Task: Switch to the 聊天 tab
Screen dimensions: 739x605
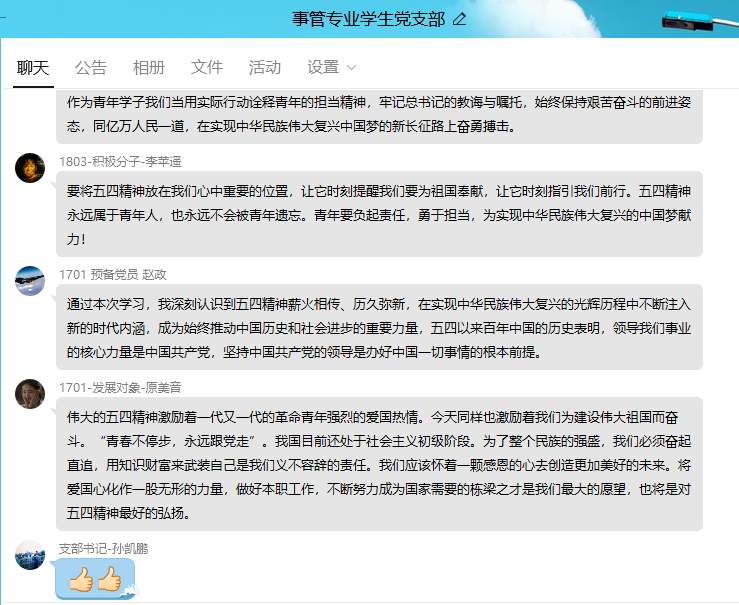Action: (x=33, y=67)
